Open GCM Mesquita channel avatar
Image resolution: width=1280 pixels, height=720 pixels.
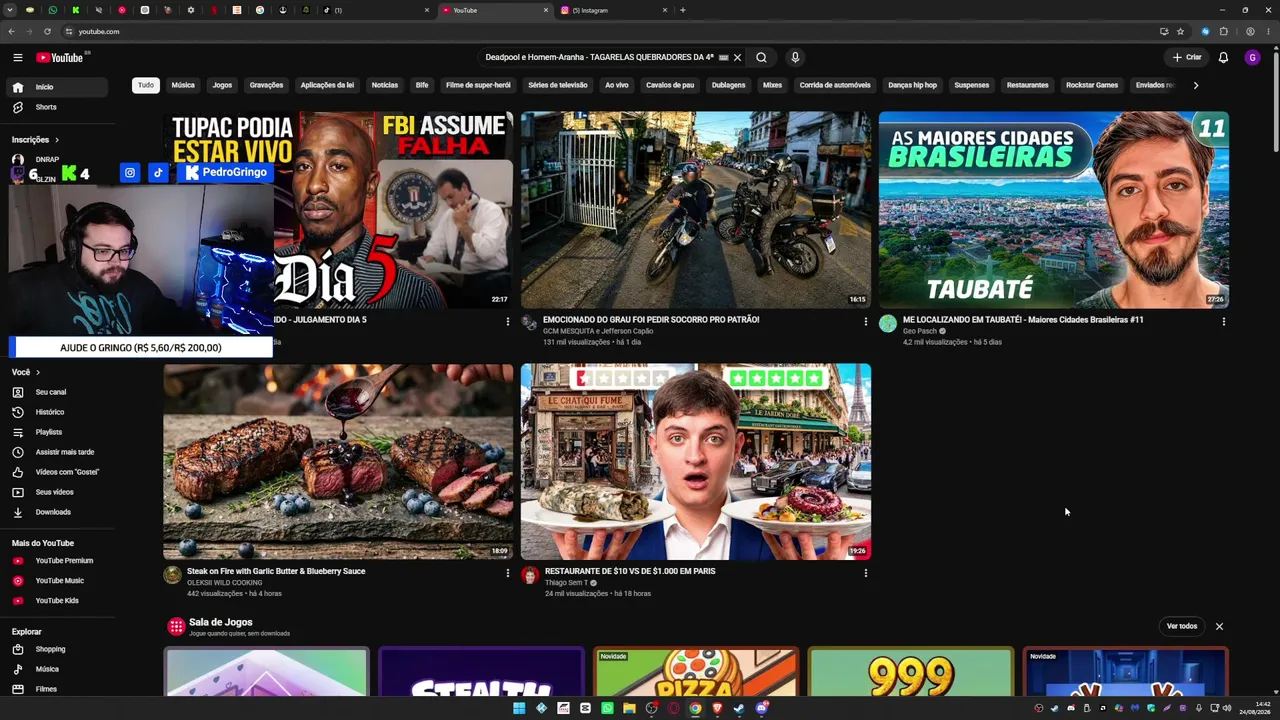(530, 323)
